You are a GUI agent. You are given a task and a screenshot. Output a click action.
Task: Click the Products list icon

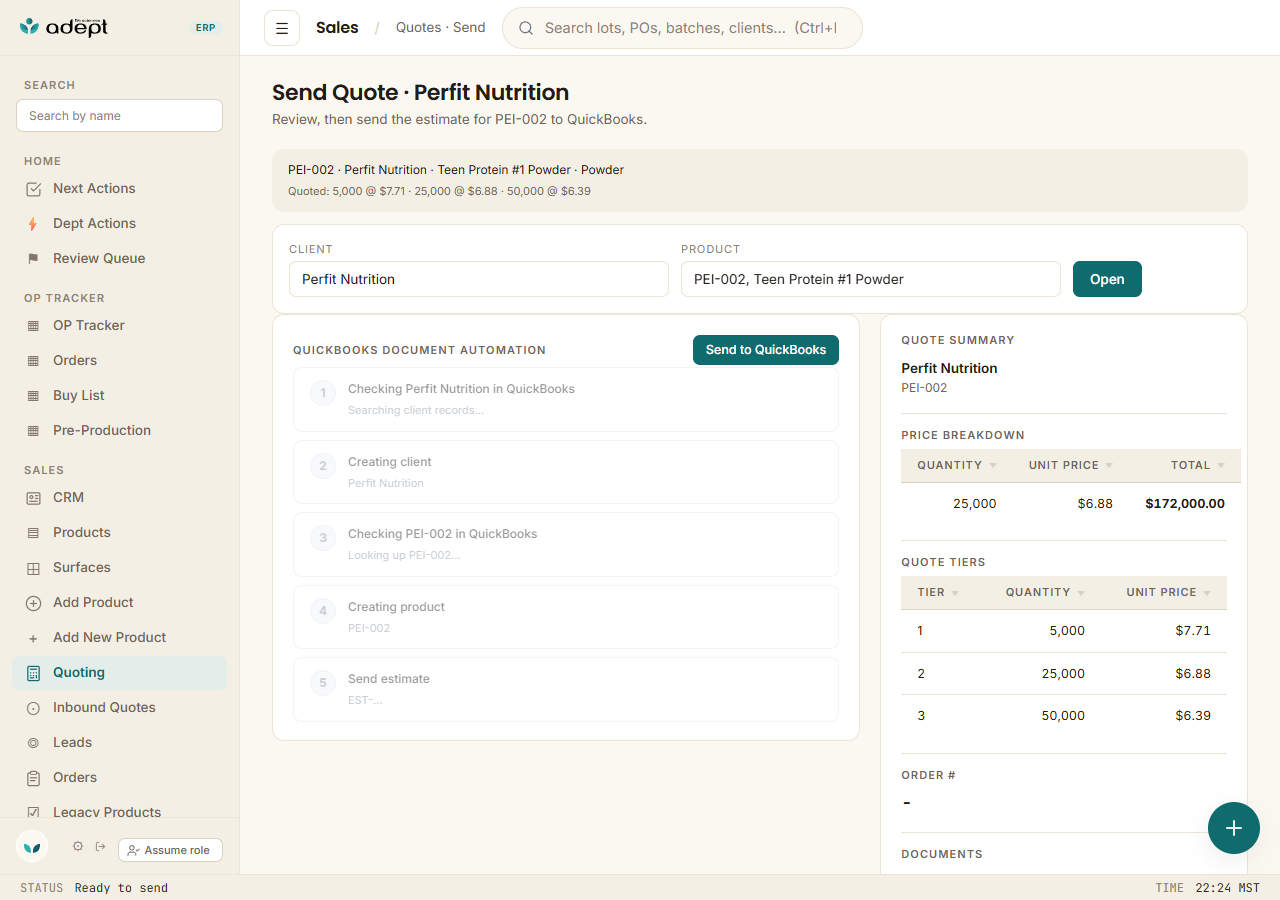tap(33, 533)
